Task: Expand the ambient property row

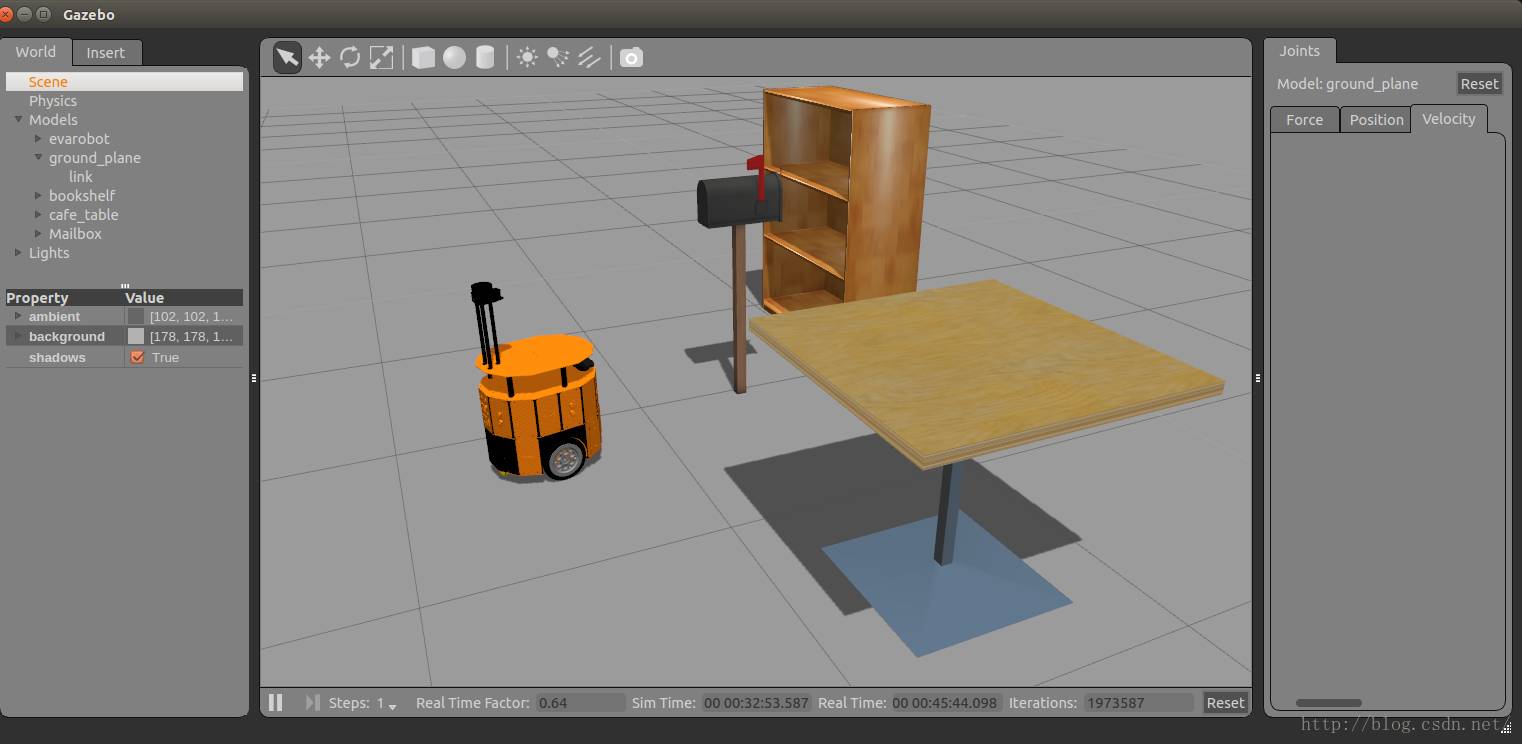Action: point(17,316)
